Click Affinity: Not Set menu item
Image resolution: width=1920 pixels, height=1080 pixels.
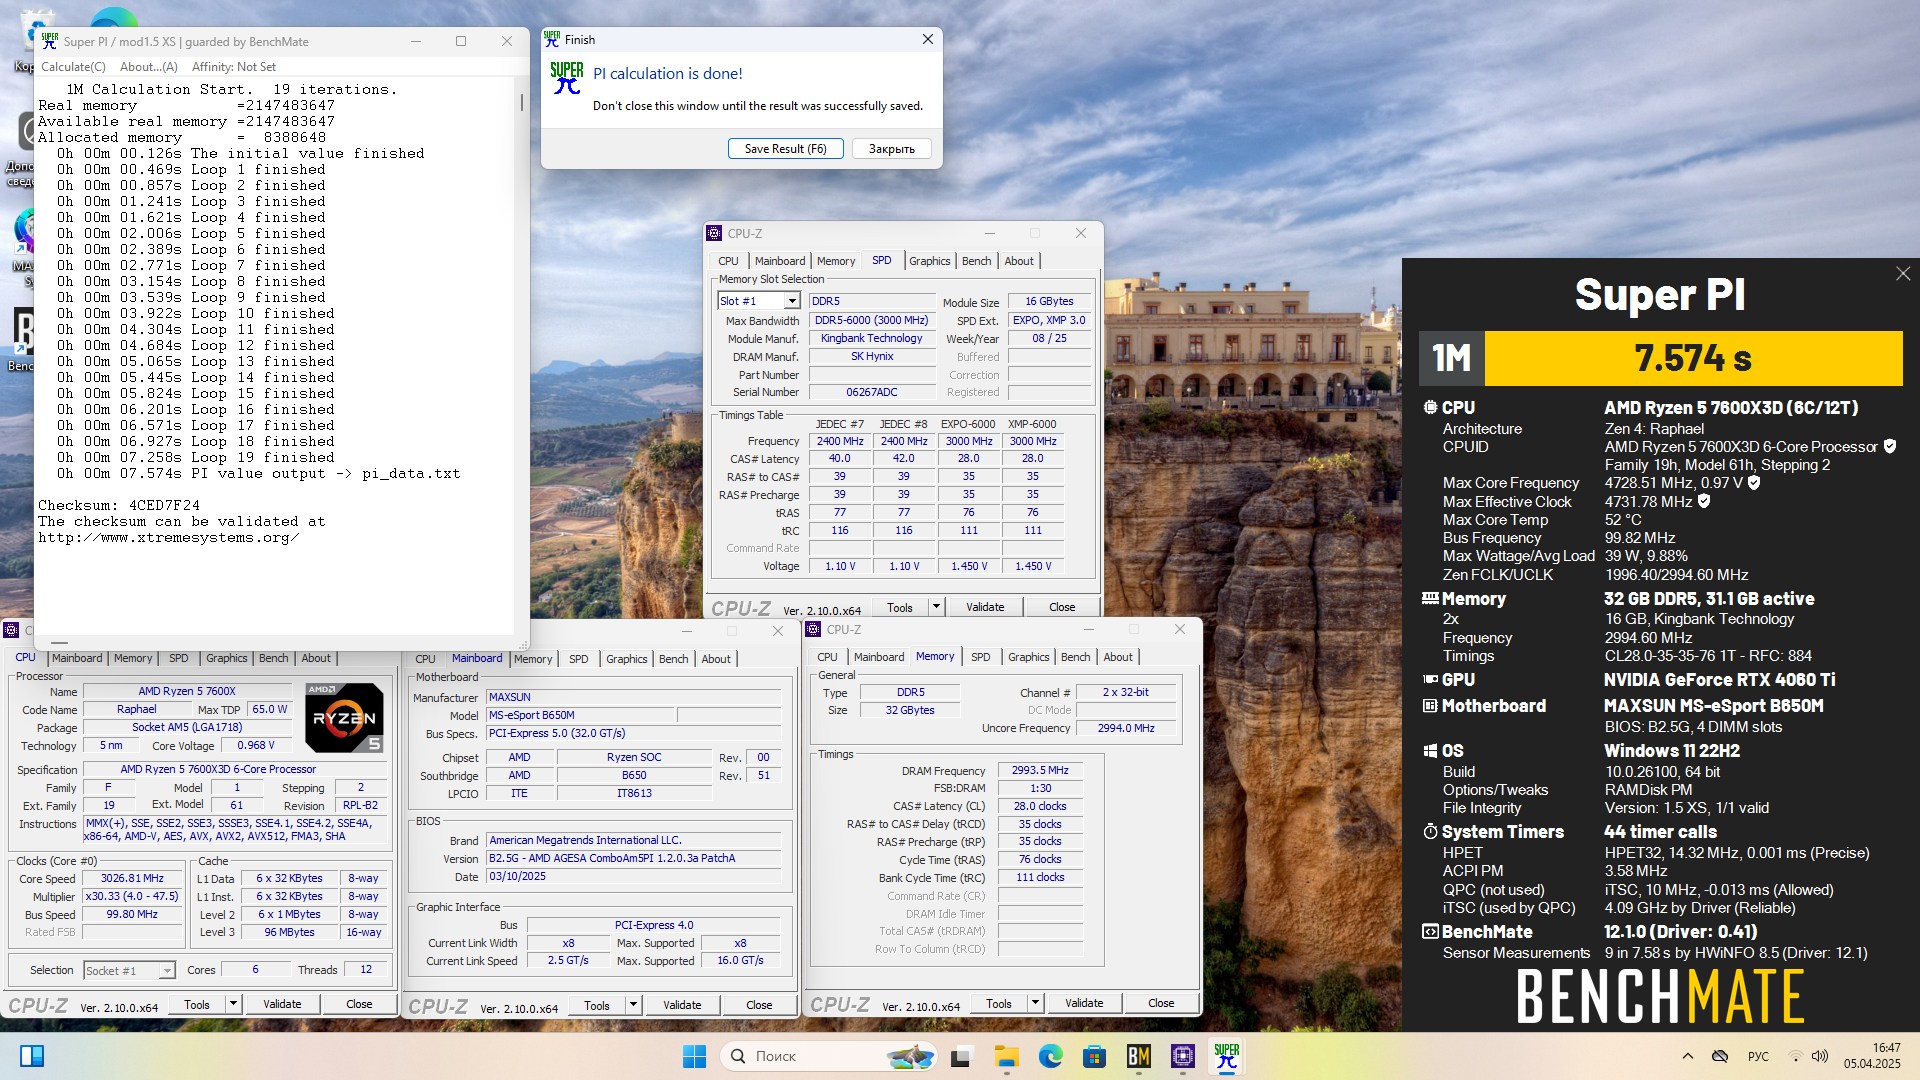pyautogui.click(x=234, y=67)
